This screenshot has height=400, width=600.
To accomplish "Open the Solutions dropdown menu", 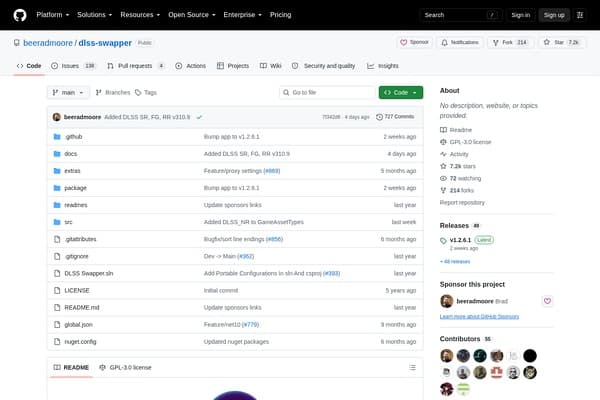I will pyautogui.click(x=95, y=15).
